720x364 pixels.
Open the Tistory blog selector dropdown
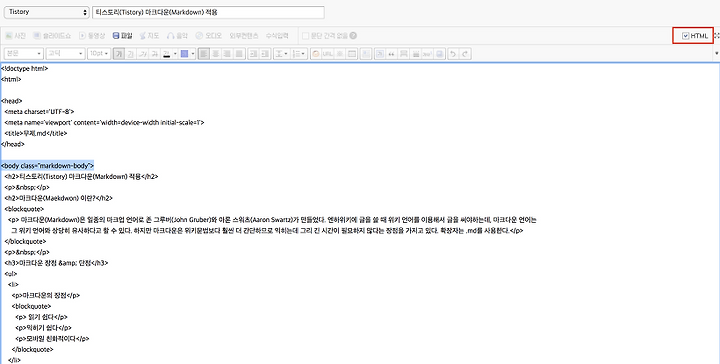(46, 12)
